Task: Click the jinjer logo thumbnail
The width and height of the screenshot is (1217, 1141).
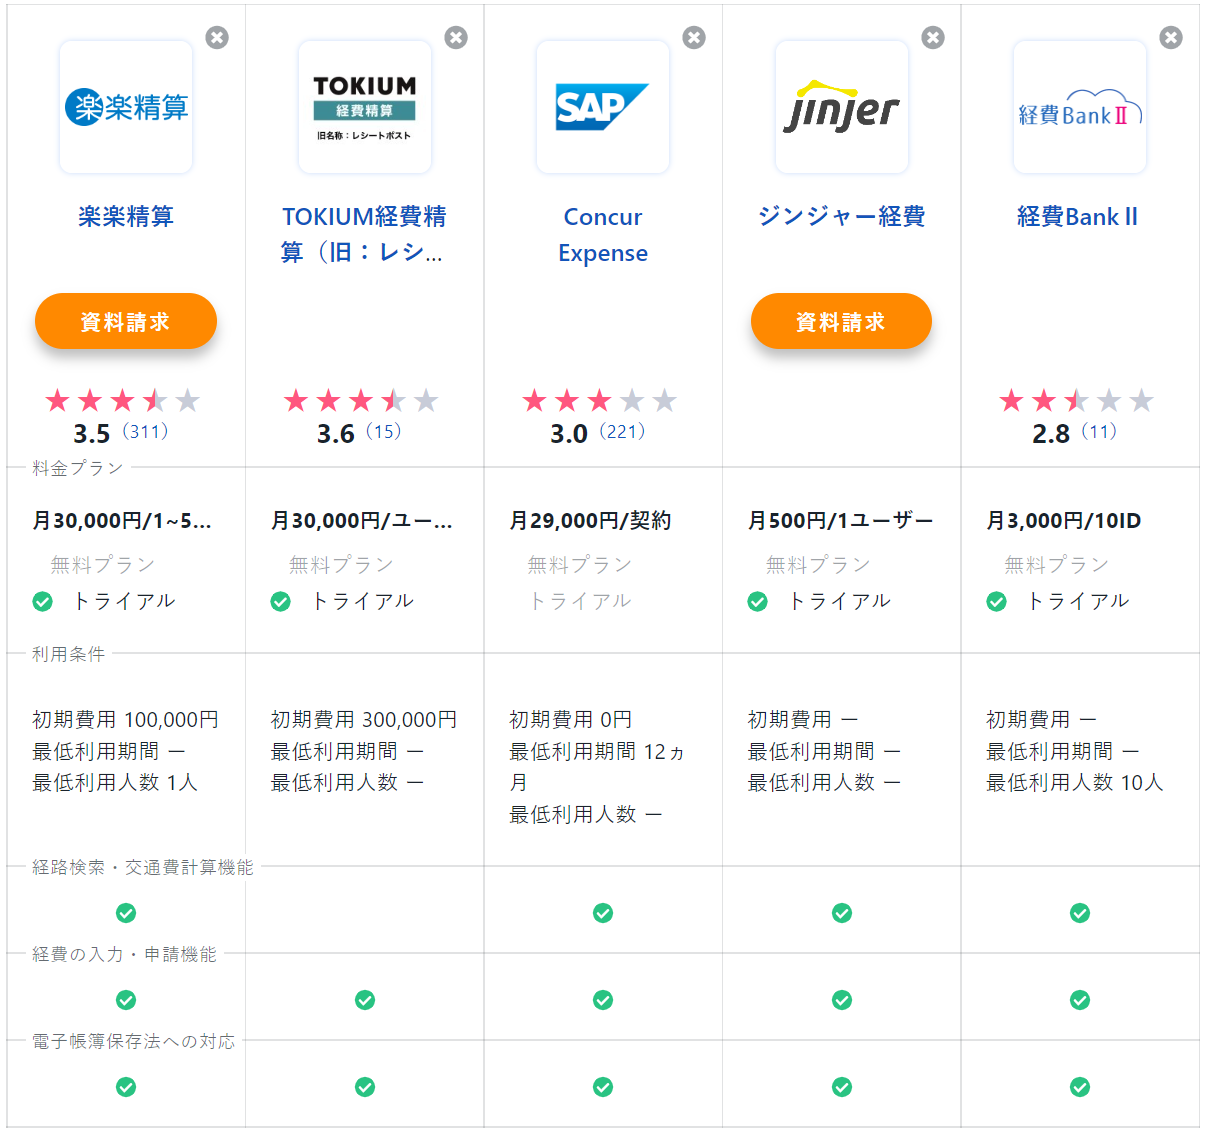Action: [x=842, y=107]
